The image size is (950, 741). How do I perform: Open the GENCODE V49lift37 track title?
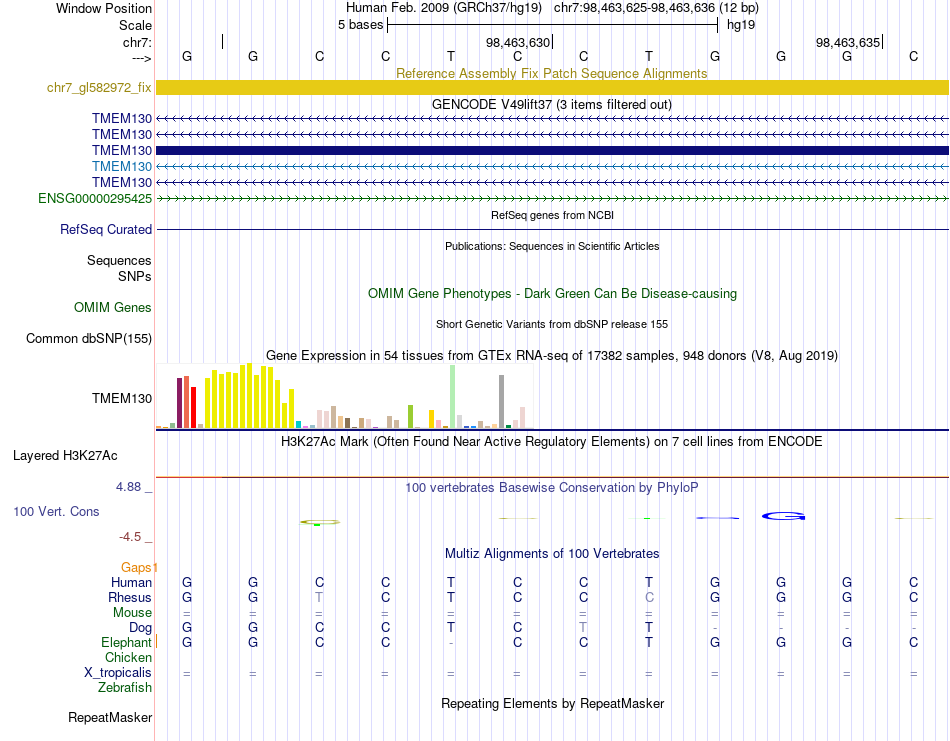pyautogui.click(x=551, y=104)
